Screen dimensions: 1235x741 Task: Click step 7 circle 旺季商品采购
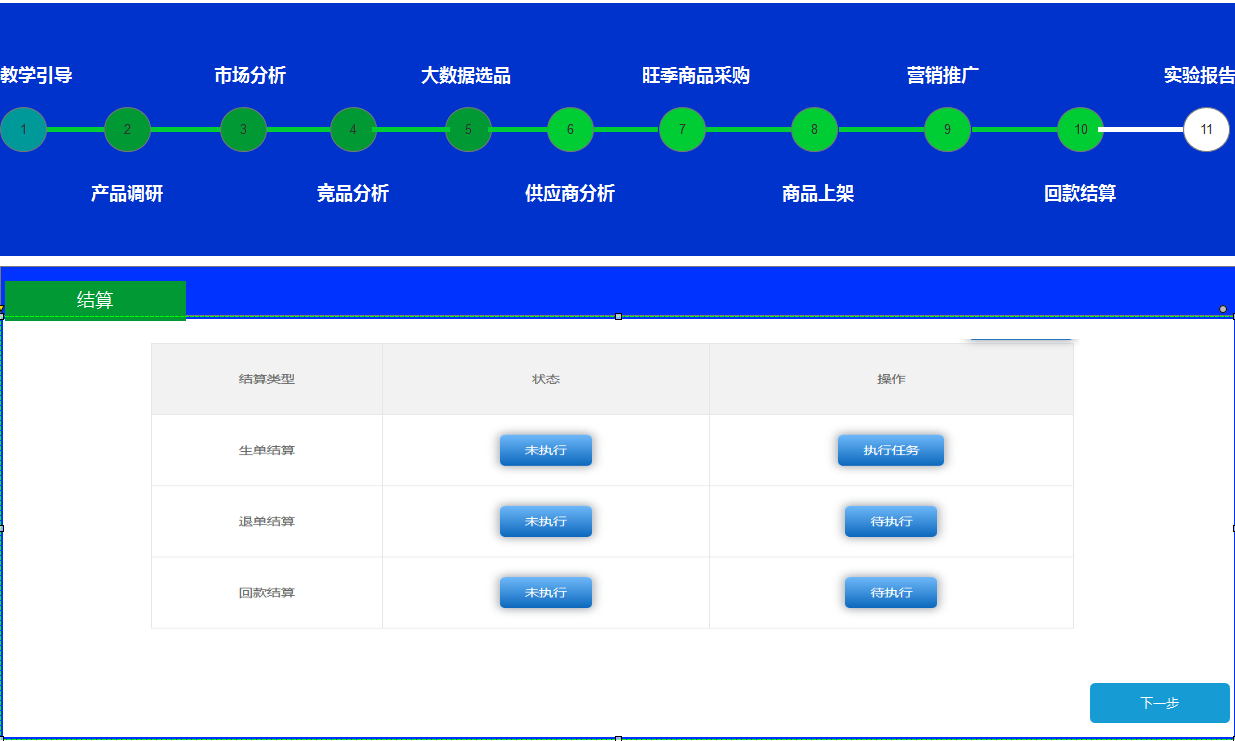tap(682, 129)
